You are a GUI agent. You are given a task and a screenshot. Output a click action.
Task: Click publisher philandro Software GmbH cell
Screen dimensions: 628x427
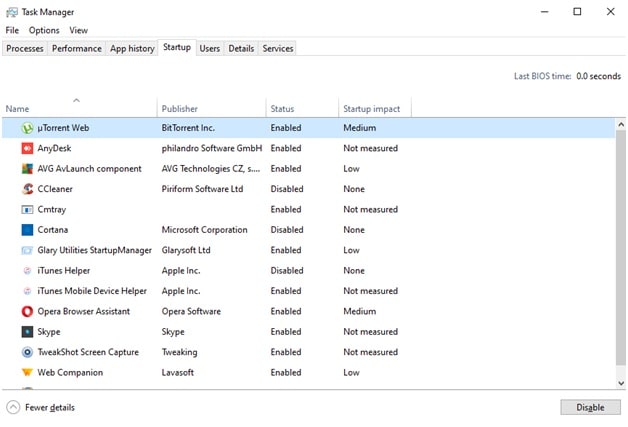click(212, 149)
